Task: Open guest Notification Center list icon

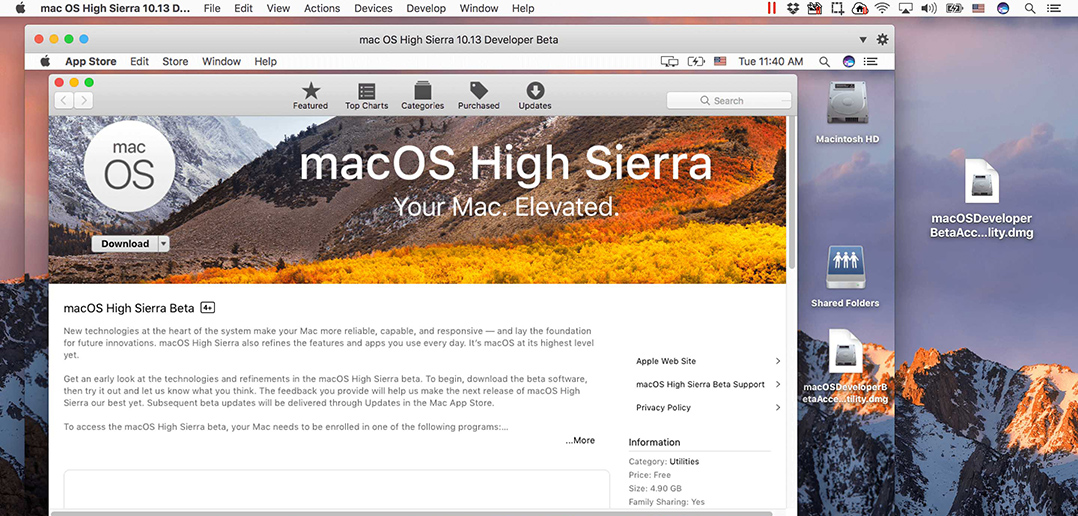Action: 870,61
